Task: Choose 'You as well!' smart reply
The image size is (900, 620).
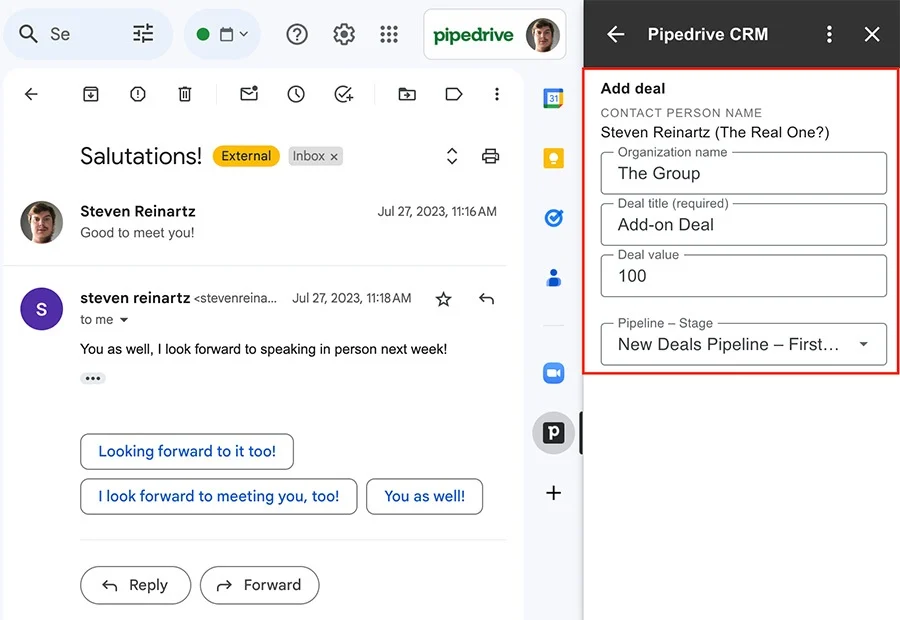Action: [425, 497]
